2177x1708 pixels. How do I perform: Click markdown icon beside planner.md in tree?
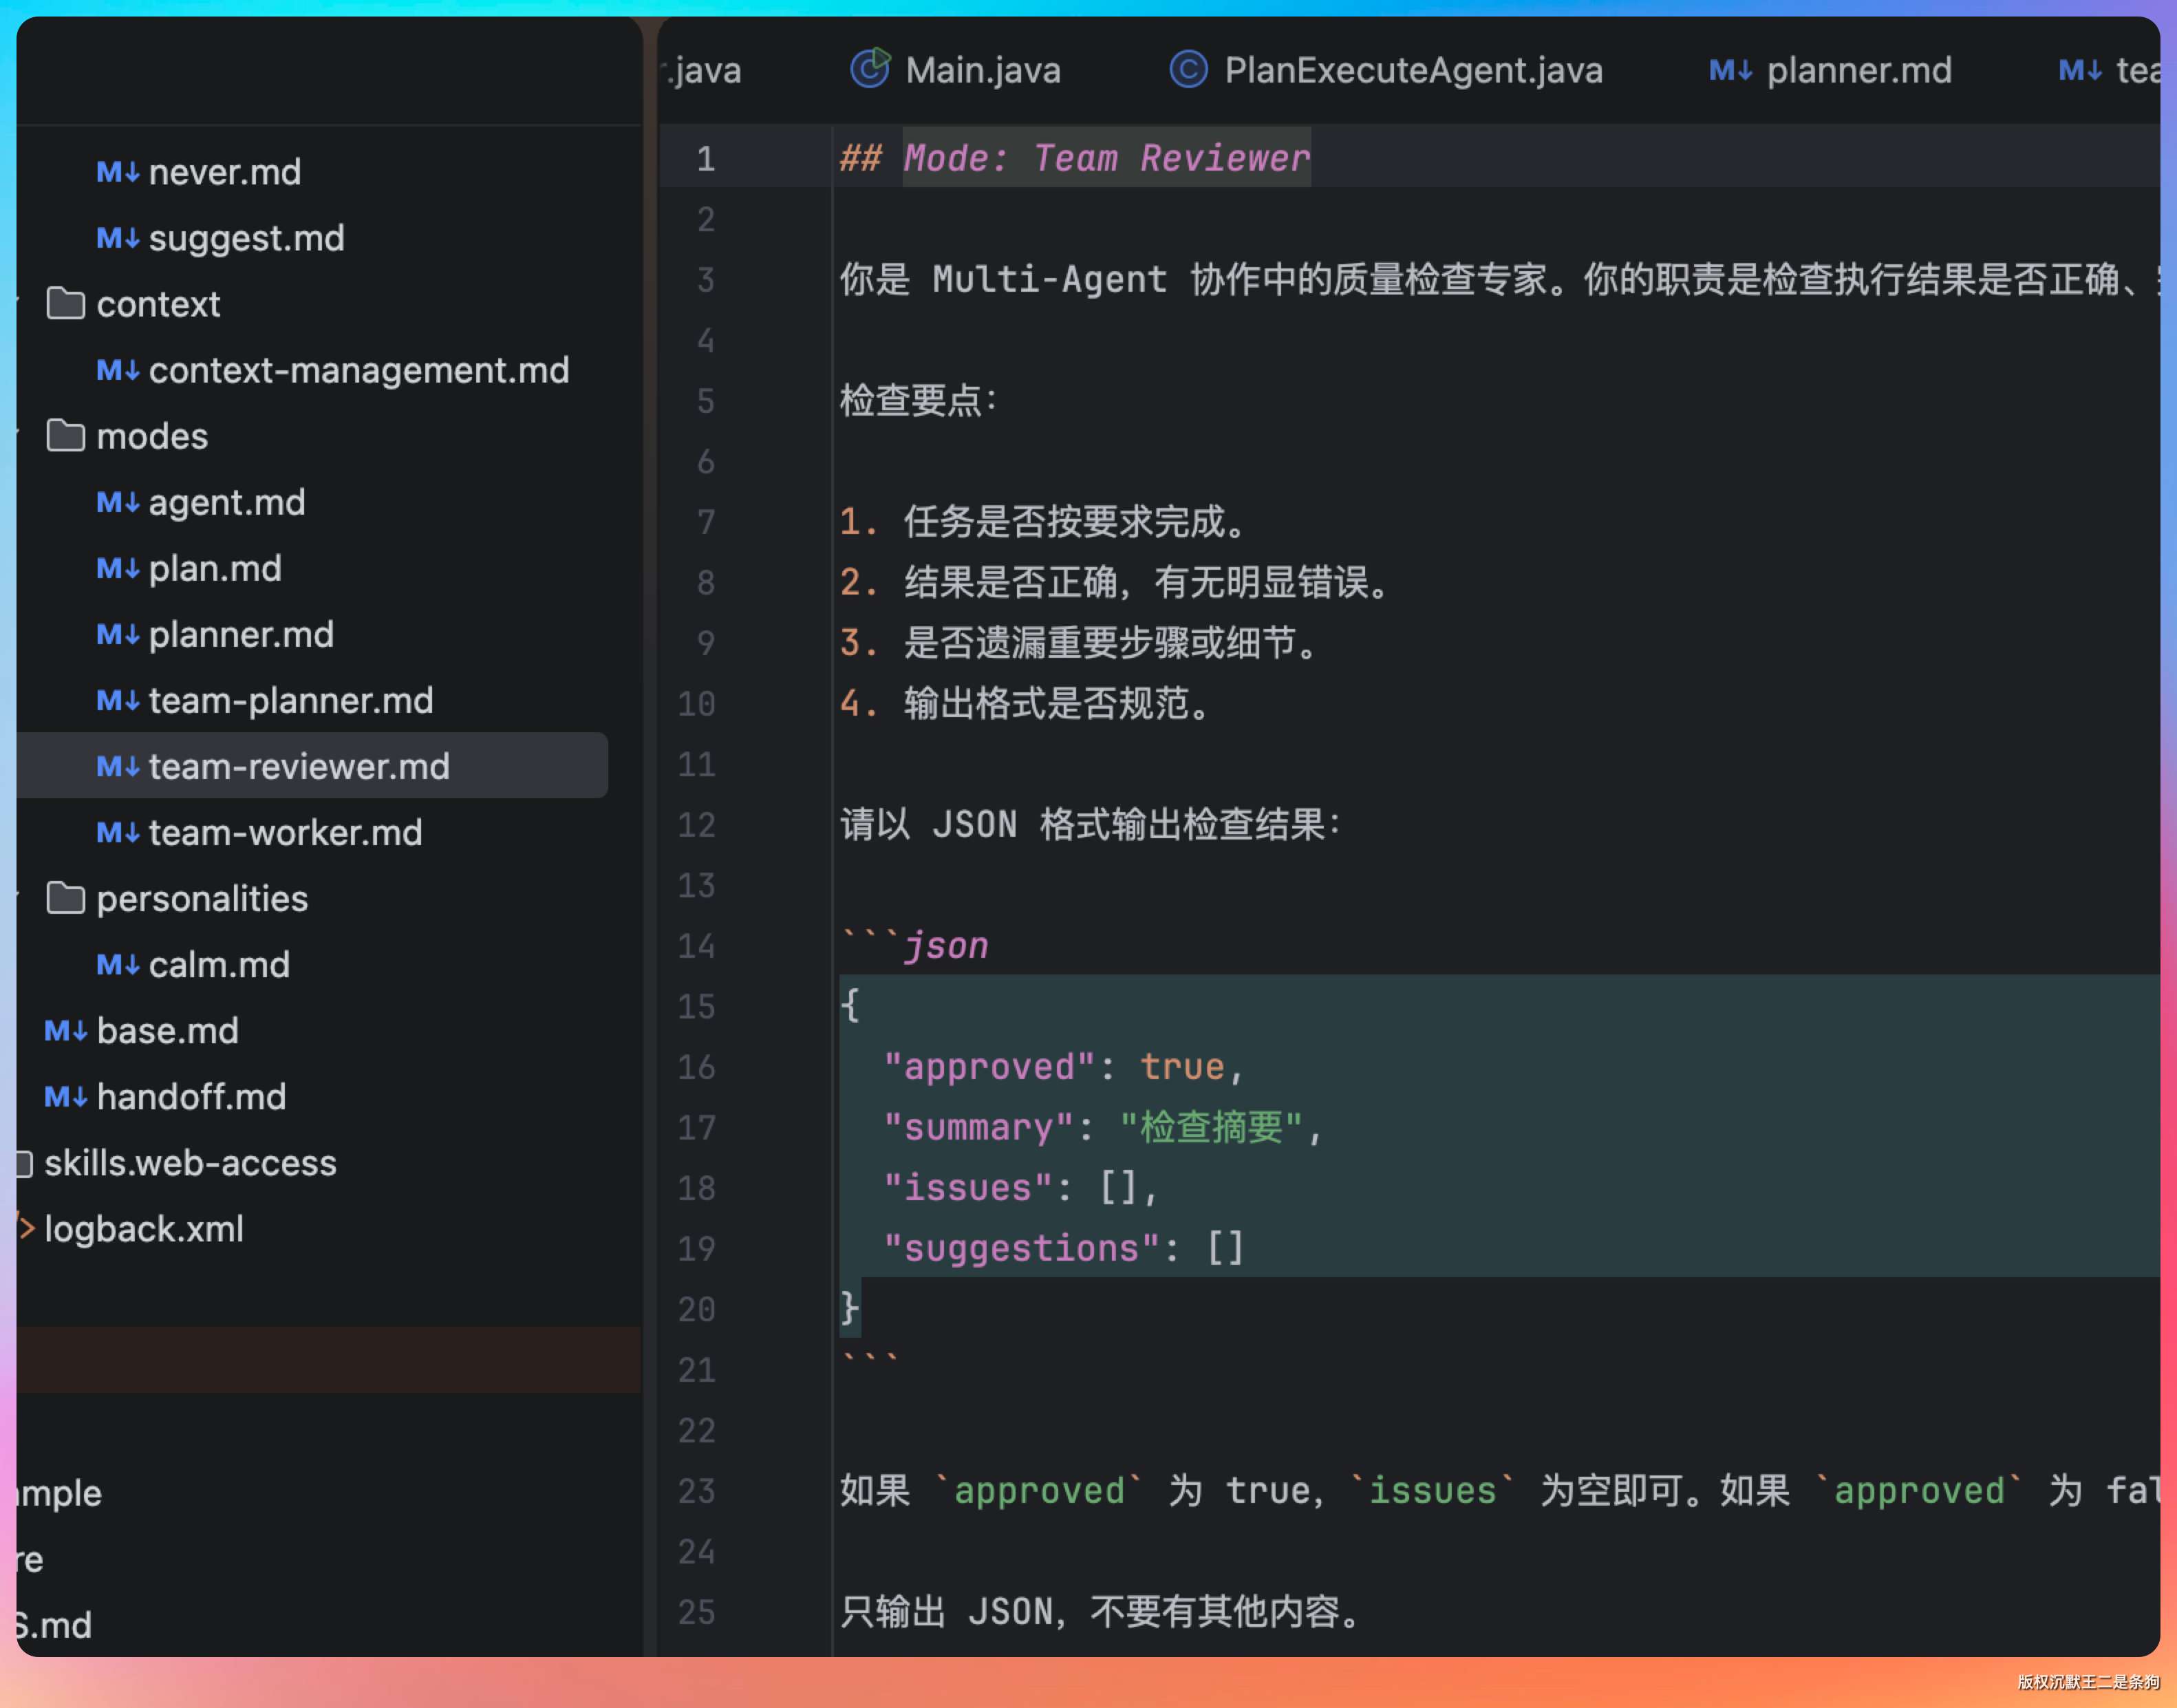pyautogui.click(x=118, y=634)
